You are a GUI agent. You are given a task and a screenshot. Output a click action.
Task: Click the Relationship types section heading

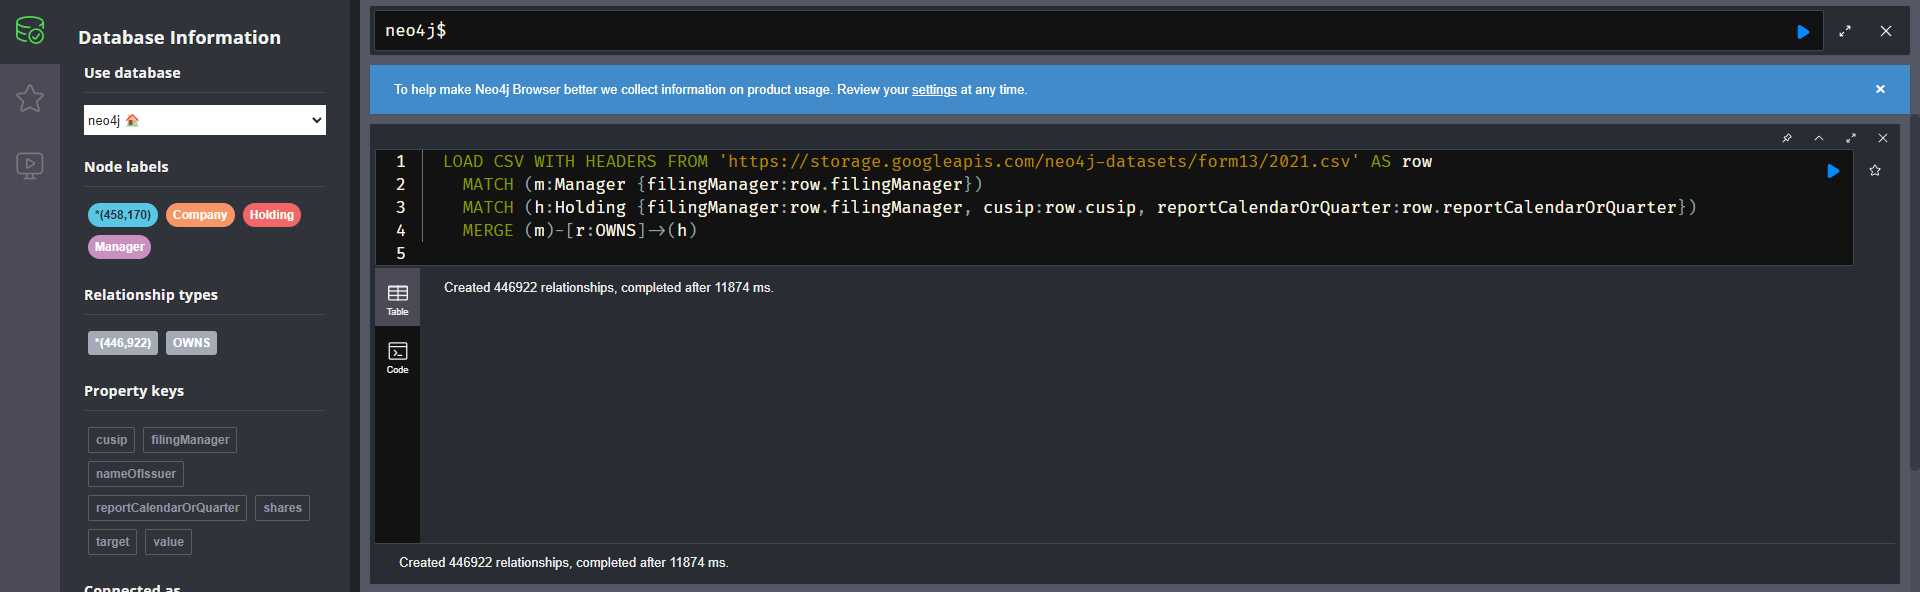(151, 295)
